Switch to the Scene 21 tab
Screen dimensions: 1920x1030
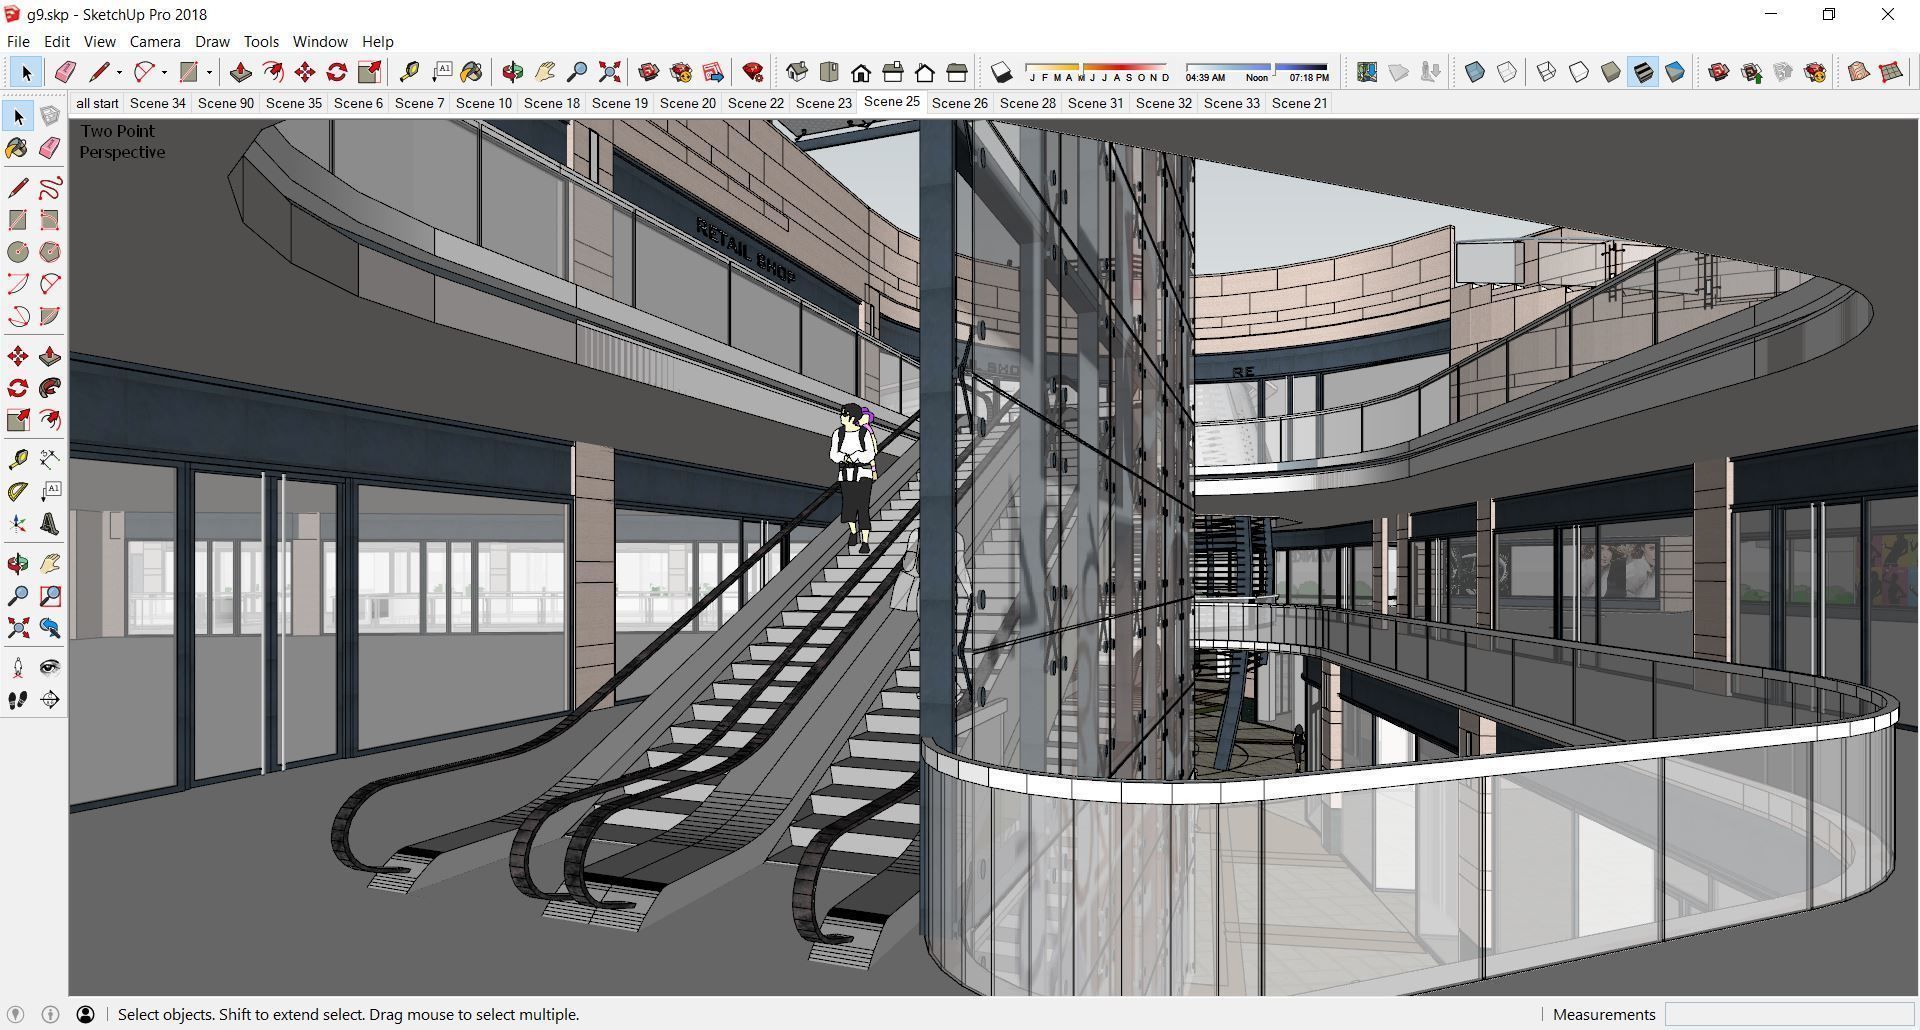point(1299,103)
